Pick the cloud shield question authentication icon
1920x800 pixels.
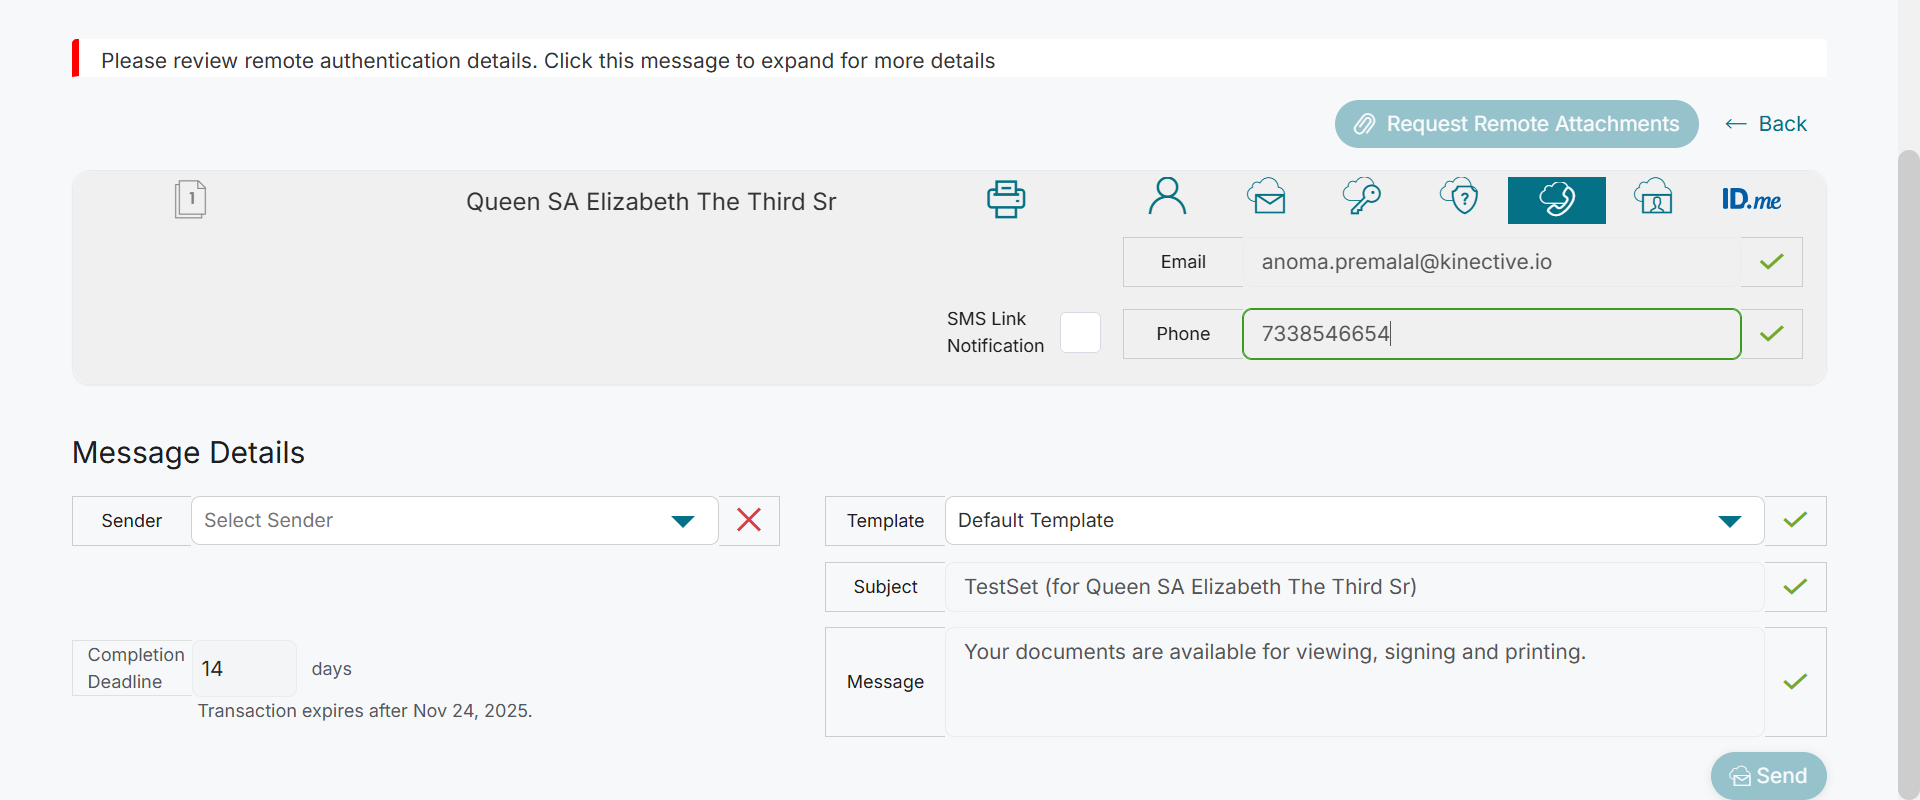pos(1459,197)
